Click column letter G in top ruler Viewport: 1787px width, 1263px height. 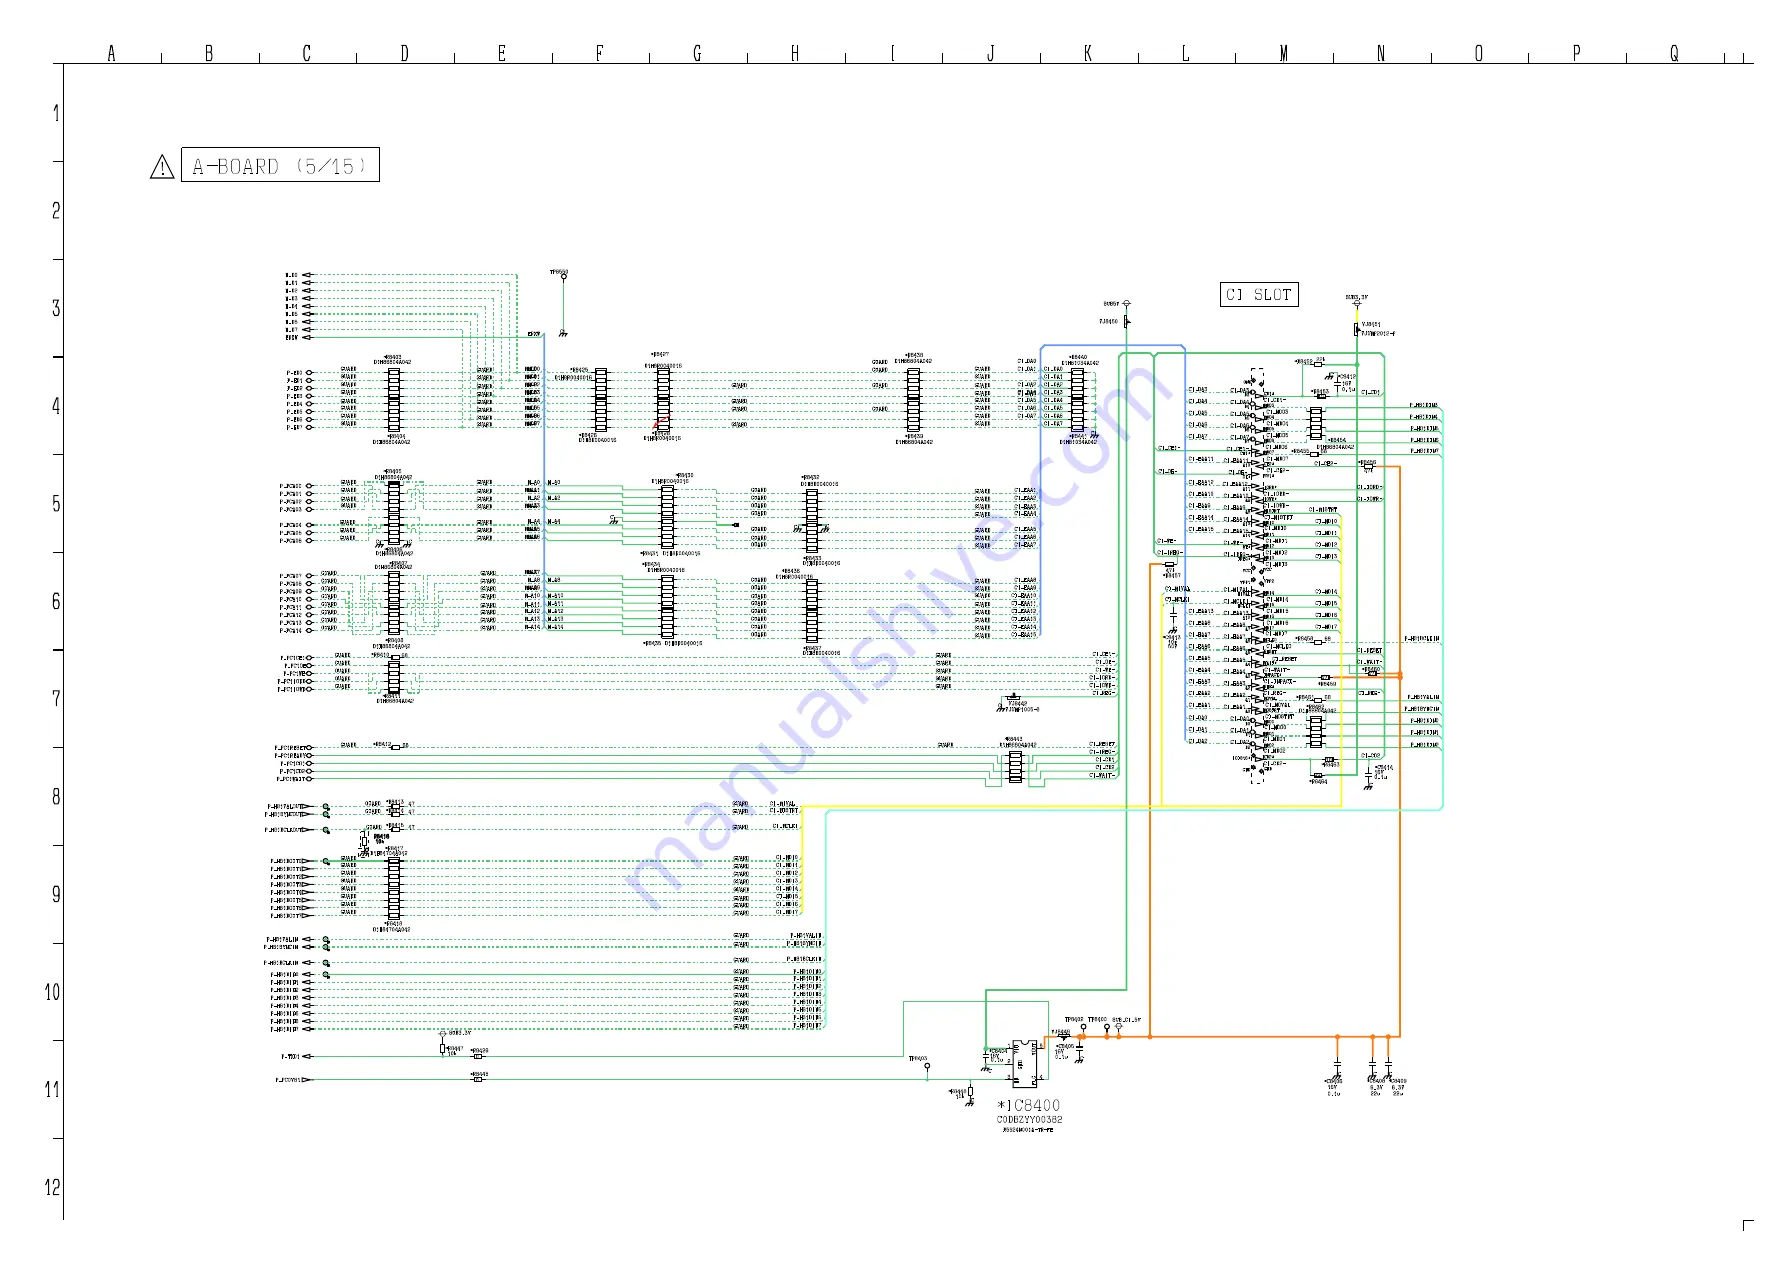[x=697, y=54]
